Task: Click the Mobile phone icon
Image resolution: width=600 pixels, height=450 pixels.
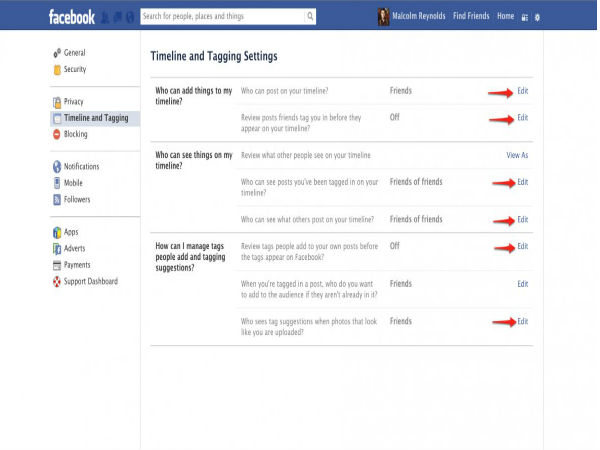Action: coord(57,183)
